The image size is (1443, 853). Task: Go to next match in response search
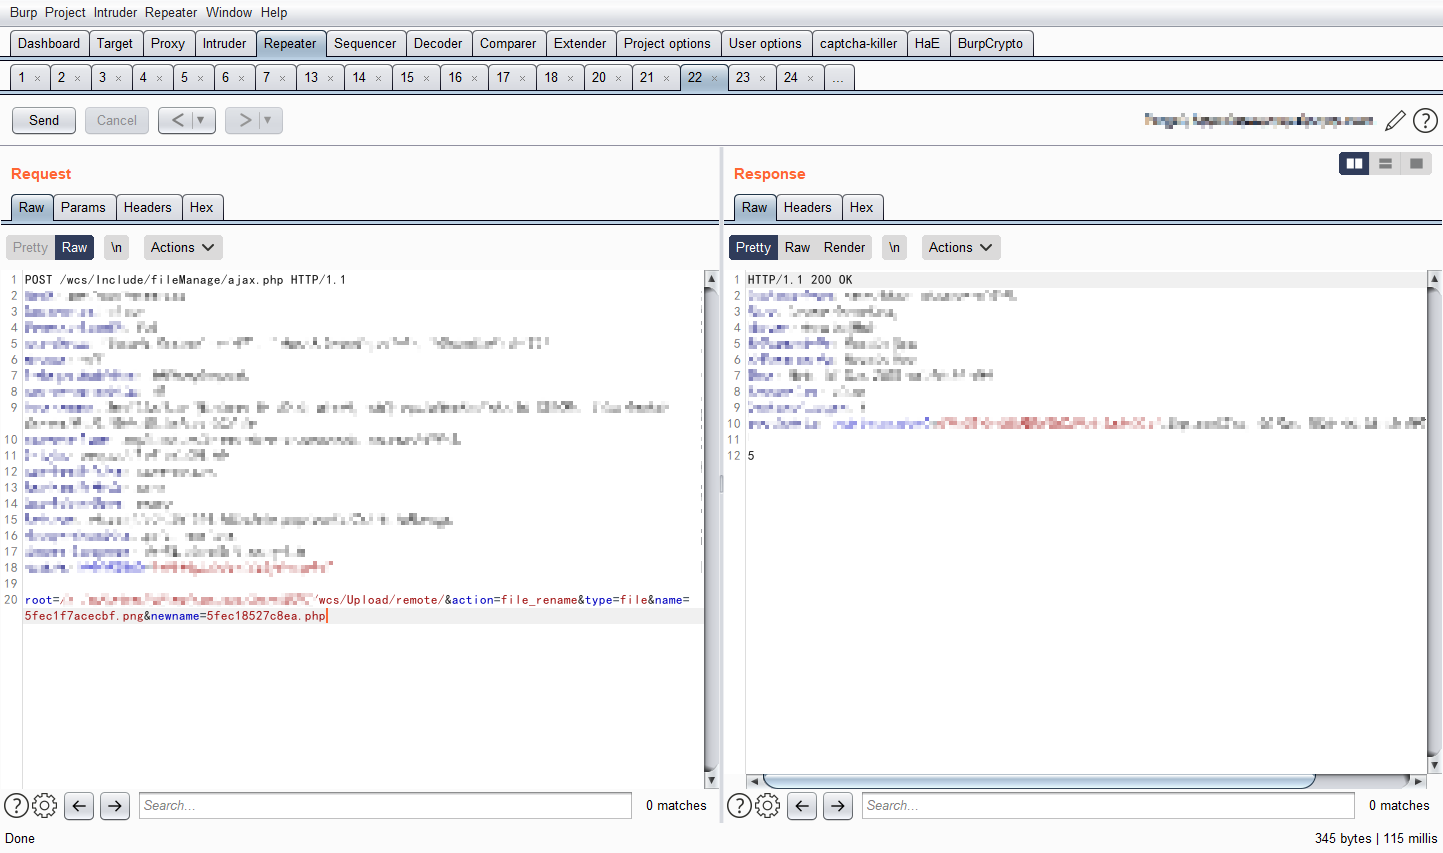pyautogui.click(x=838, y=805)
